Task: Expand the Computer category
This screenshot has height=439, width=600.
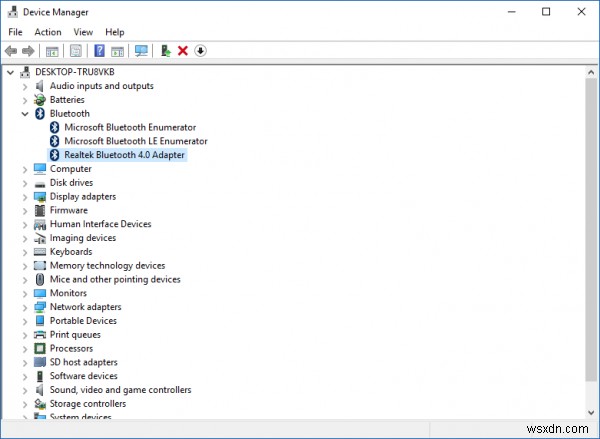Action: pos(25,169)
